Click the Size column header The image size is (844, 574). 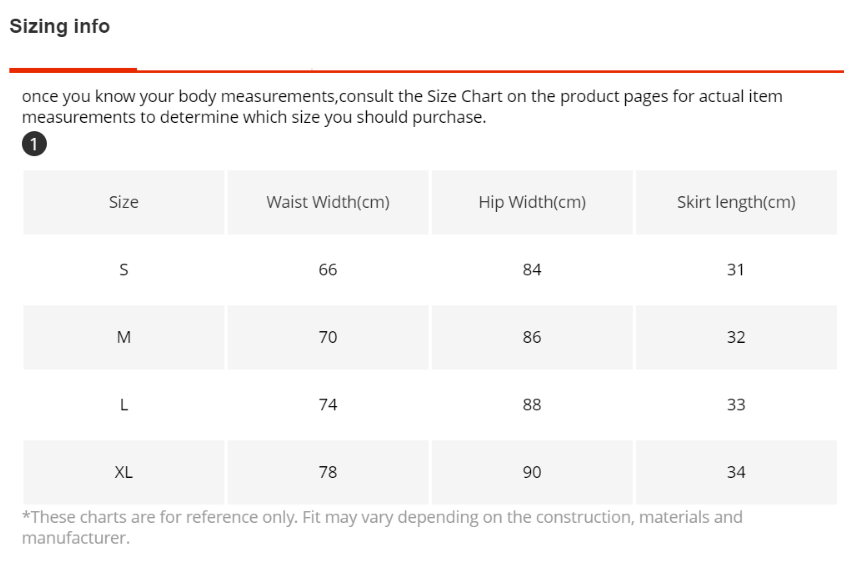coord(124,202)
